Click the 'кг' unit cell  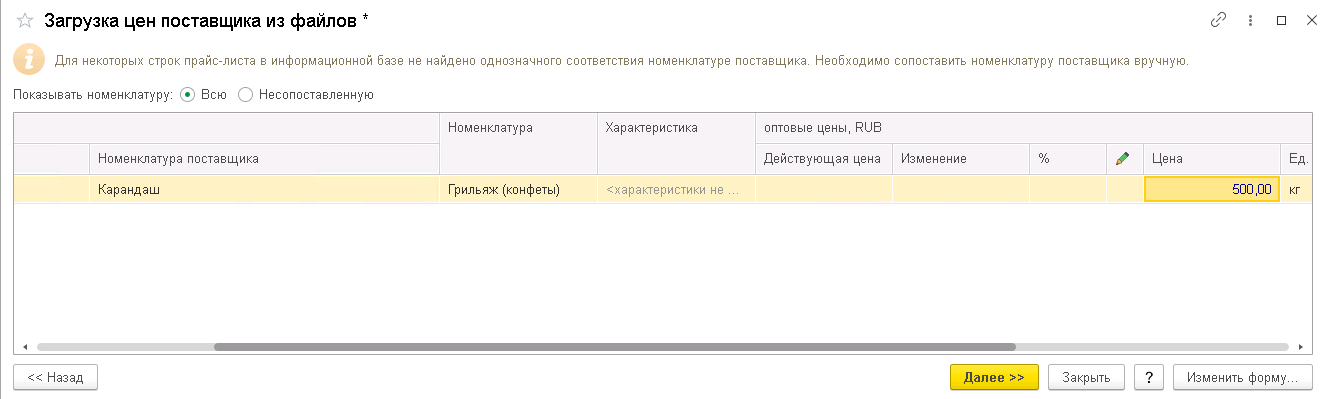coord(1296,189)
